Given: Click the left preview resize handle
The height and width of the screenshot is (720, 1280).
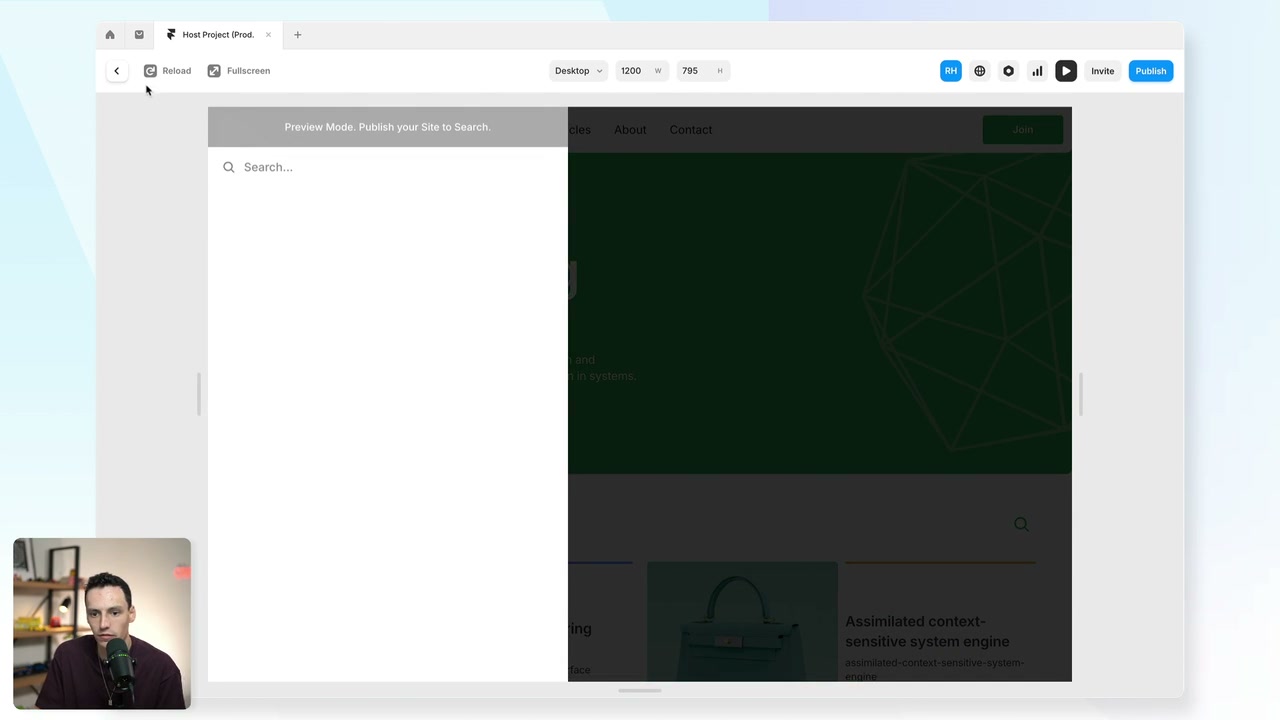Looking at the screenshot, I should 199,394.
